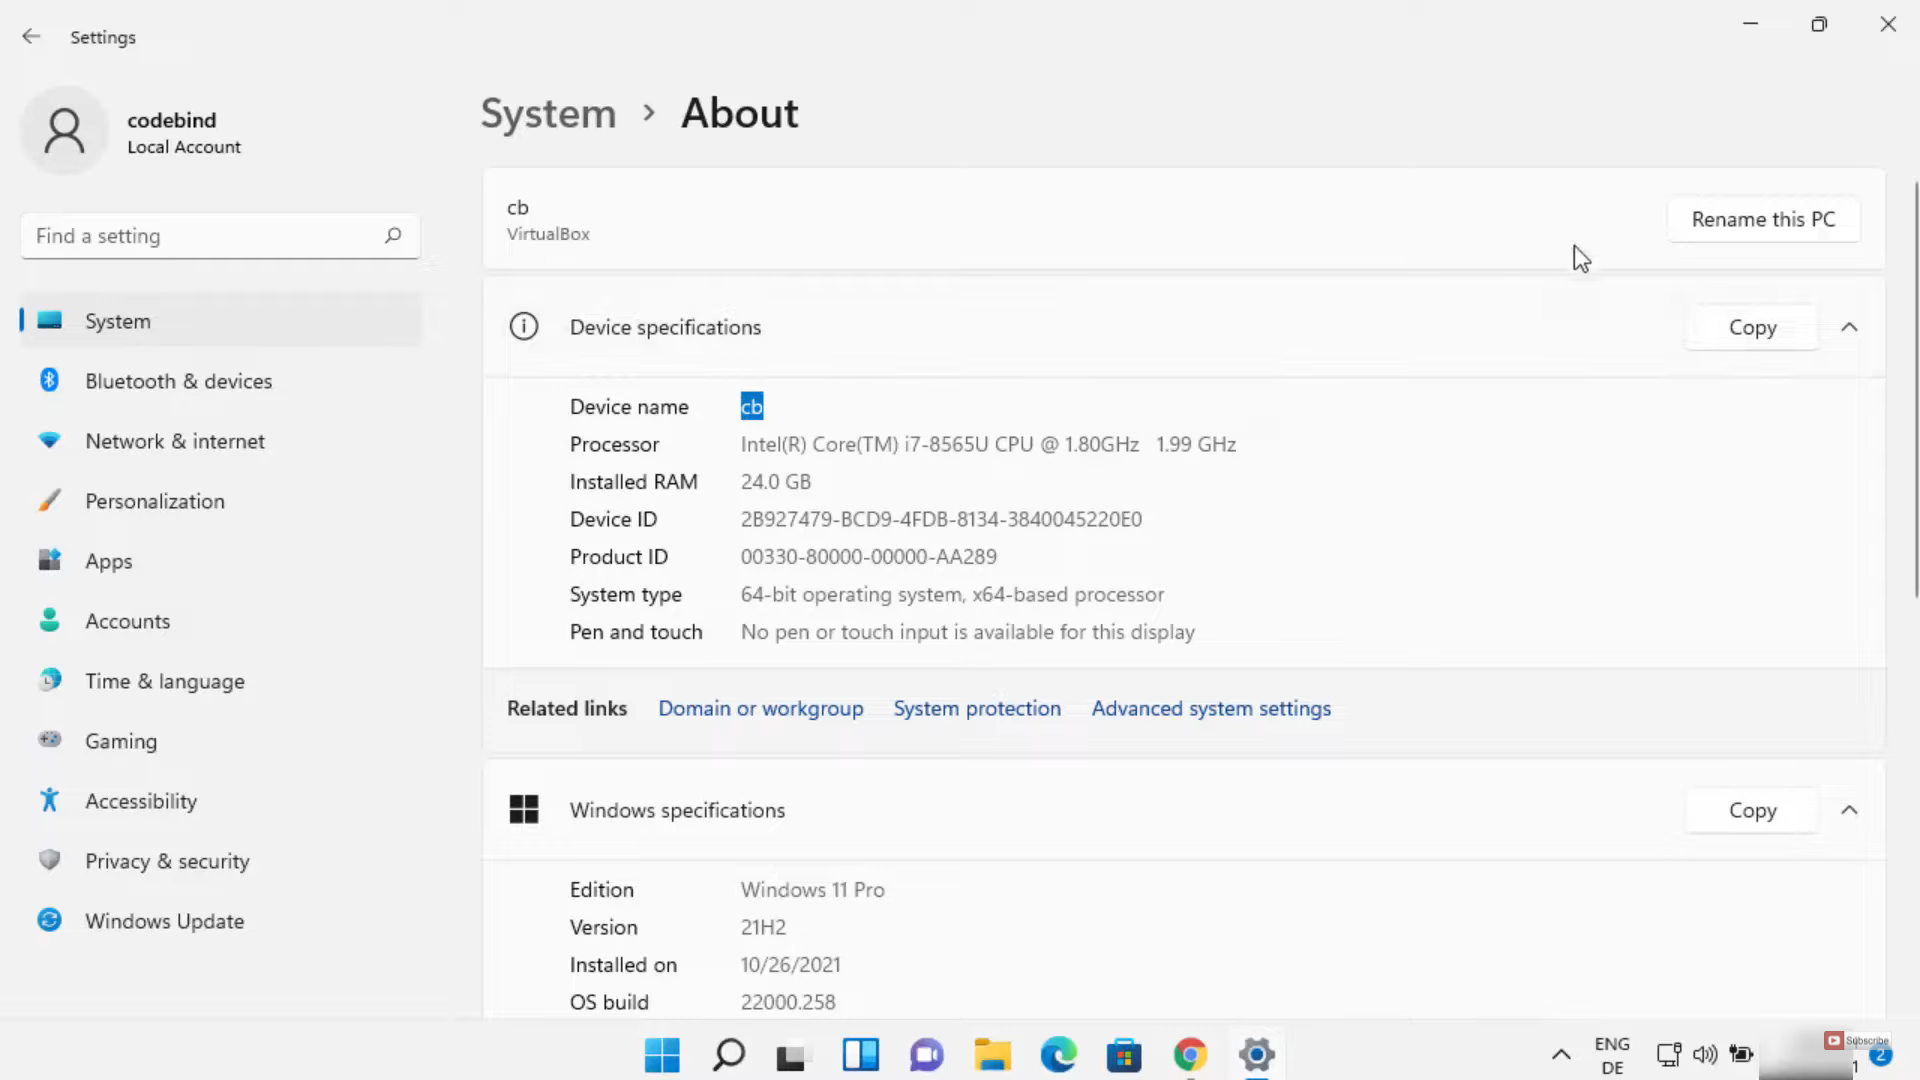The width and height of the screenshot is (1920, 1080).
Task: Show hidden system tray icons
Action: coord(1560,1054)
